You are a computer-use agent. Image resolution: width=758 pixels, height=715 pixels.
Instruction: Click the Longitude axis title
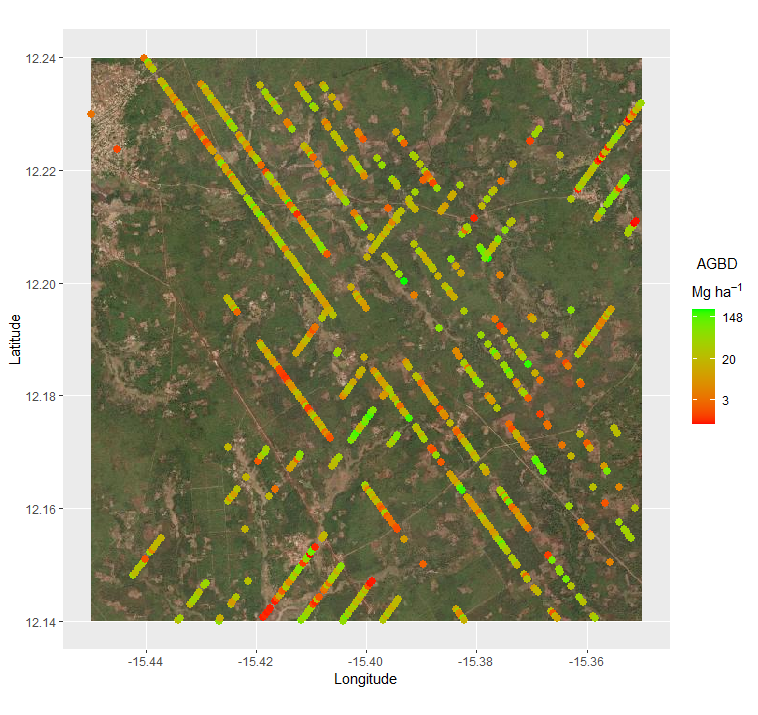click(x=366, y=679)
